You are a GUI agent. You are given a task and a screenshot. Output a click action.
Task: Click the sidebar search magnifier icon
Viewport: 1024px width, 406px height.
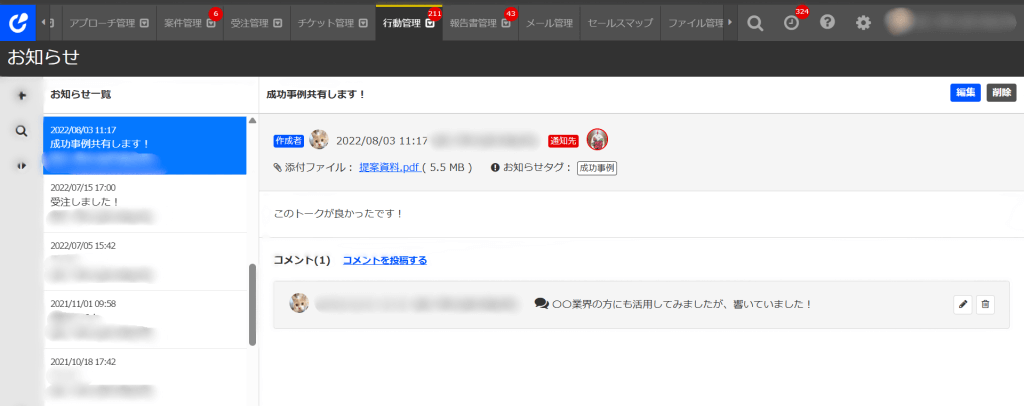point(21,130)
